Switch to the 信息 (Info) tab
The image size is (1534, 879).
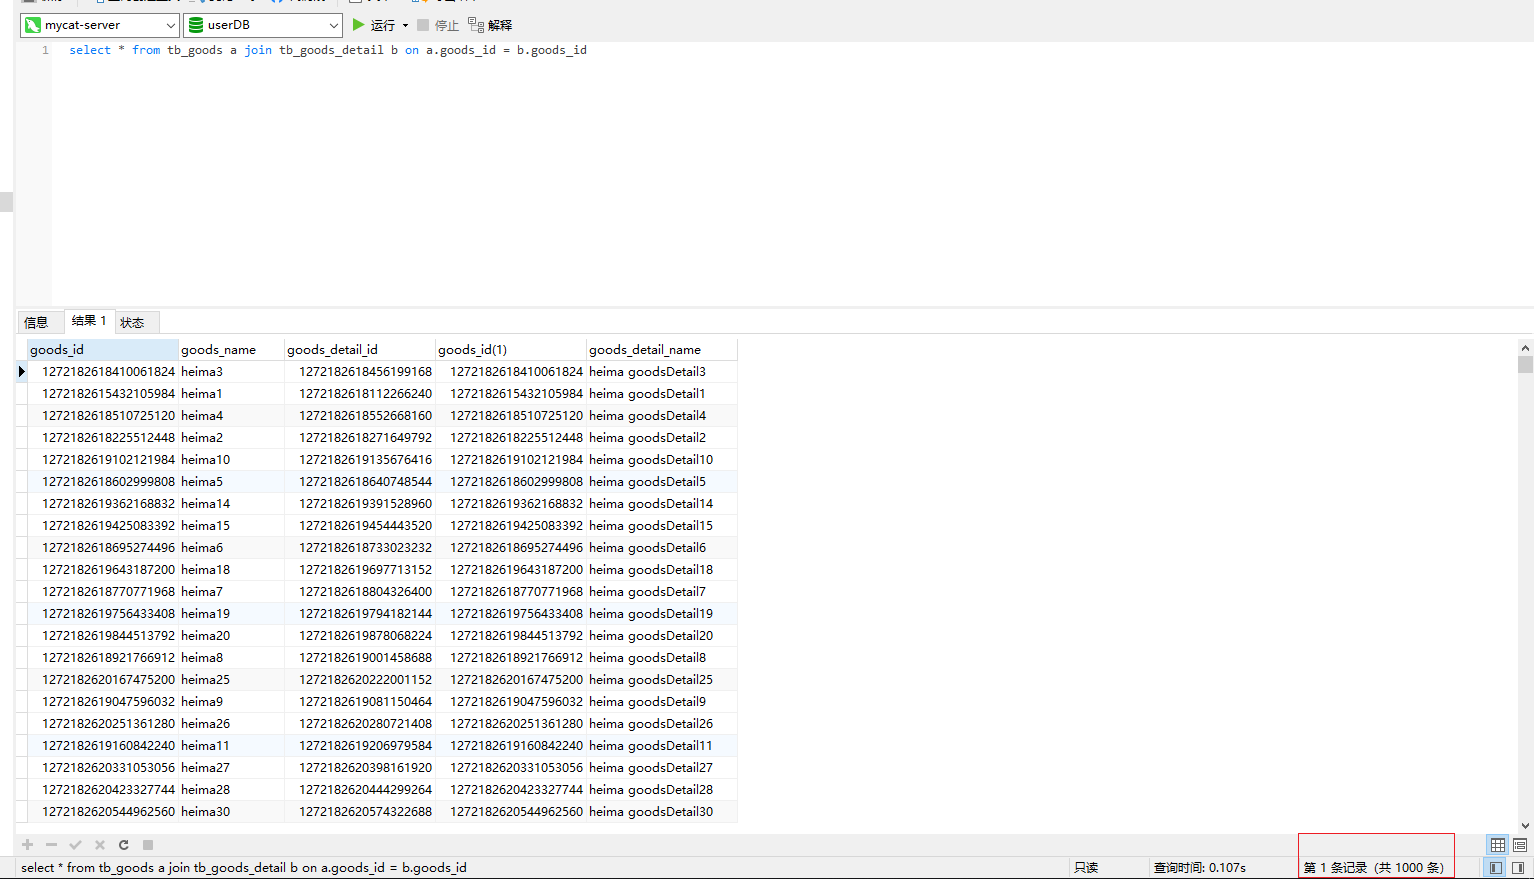click(37, 322)
